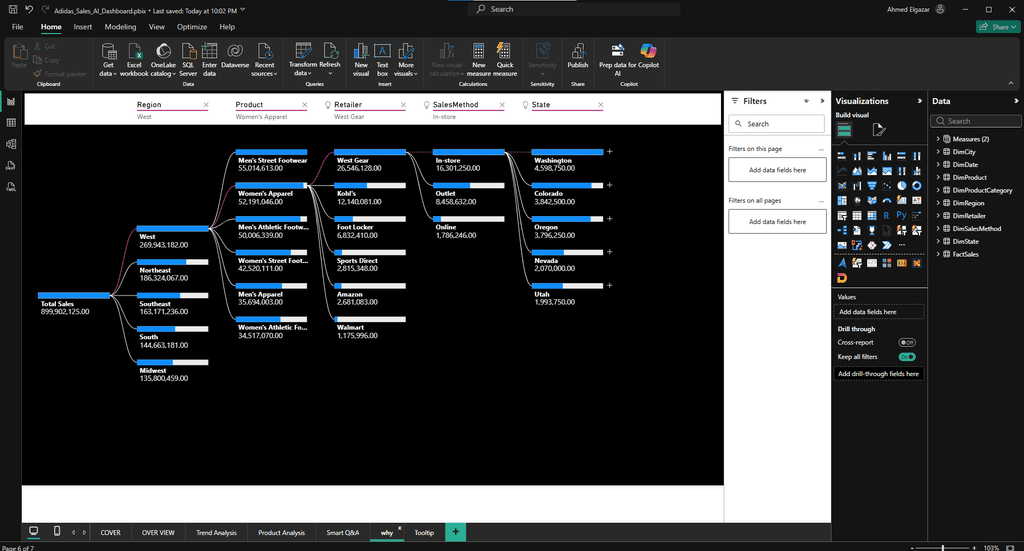
Task: Toggle the Cross-report drill through switch
Action: pyautogui.click(x=907, y=342)
